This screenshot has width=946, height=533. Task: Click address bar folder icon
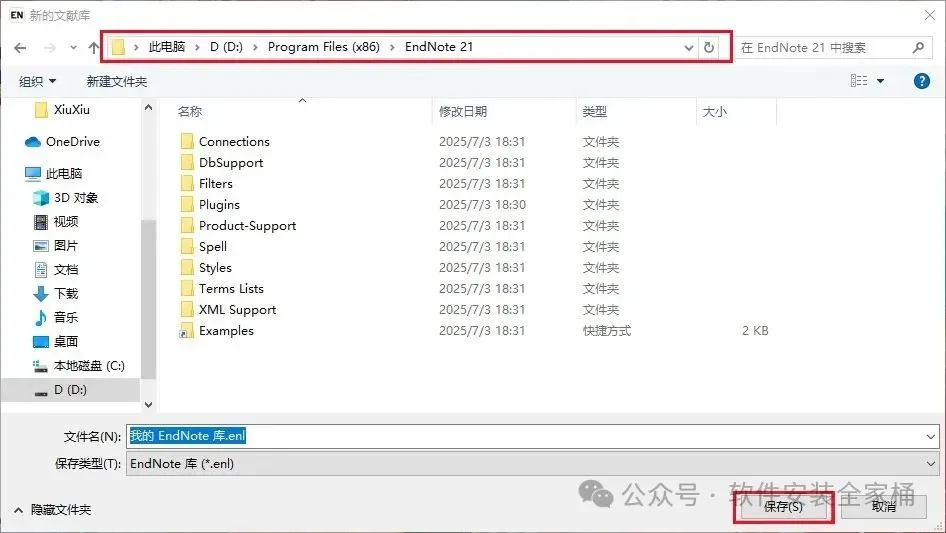(x=118, y=47)
